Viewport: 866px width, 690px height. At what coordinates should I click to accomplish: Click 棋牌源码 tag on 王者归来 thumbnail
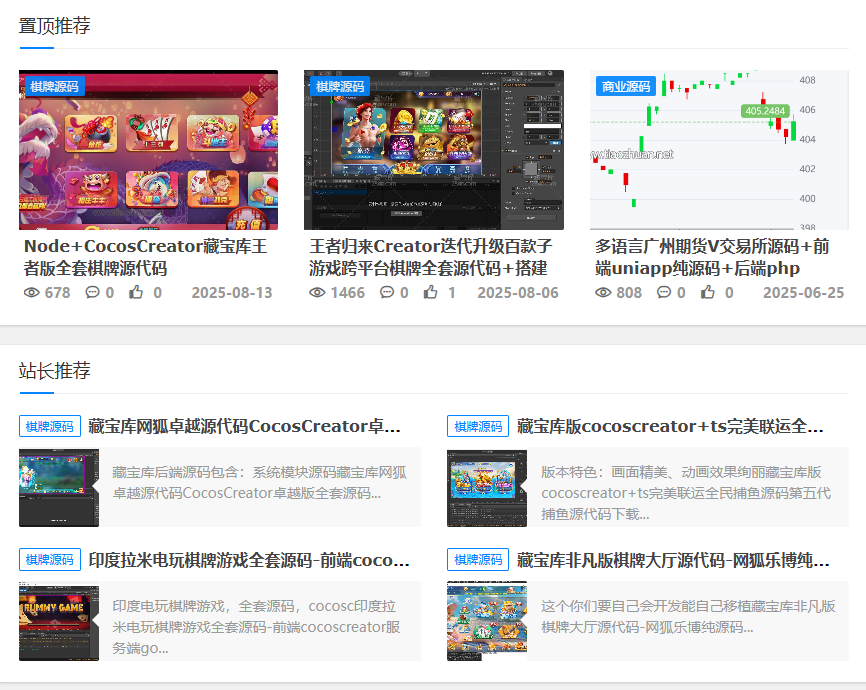tap(340, 86)
